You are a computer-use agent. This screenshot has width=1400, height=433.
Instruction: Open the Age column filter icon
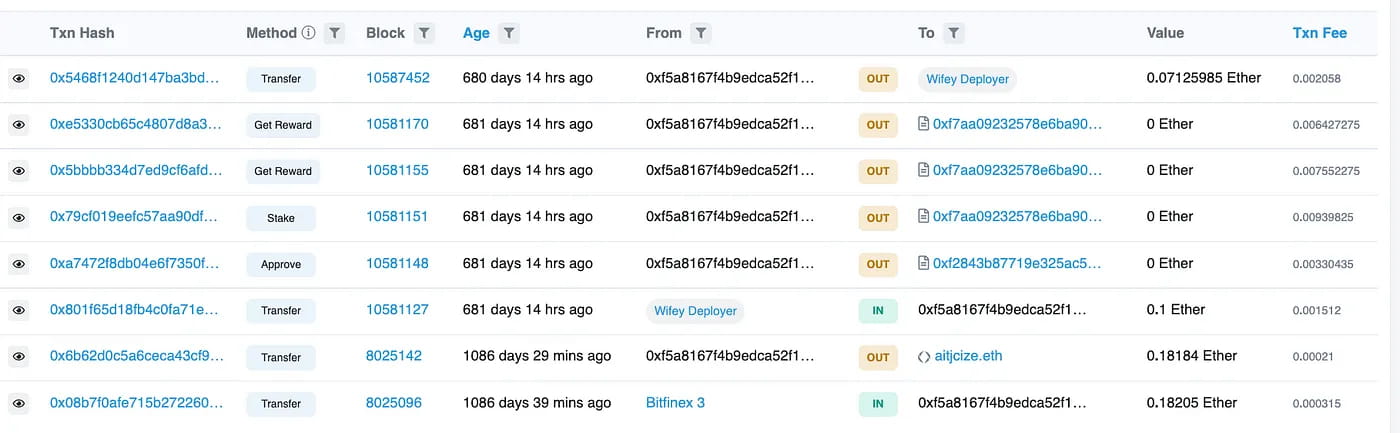click(509, 33)
